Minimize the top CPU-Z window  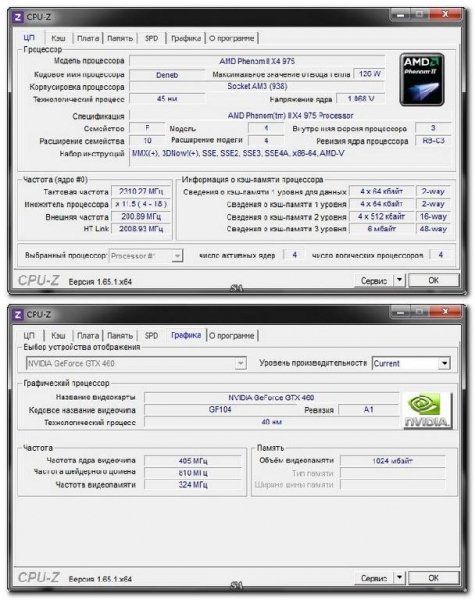tap(400, 15)
